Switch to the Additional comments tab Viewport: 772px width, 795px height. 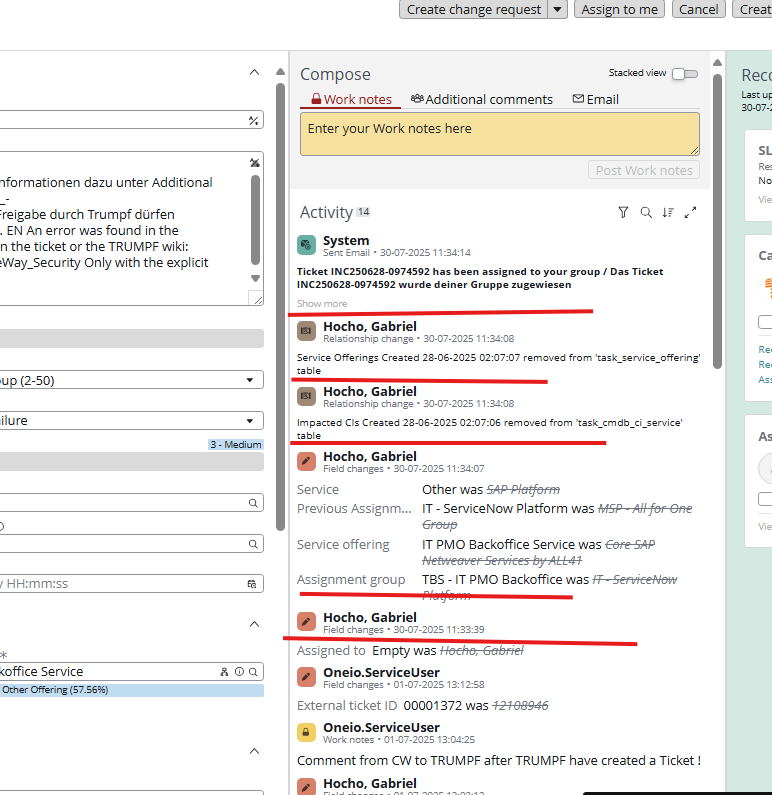pos(482,99)
